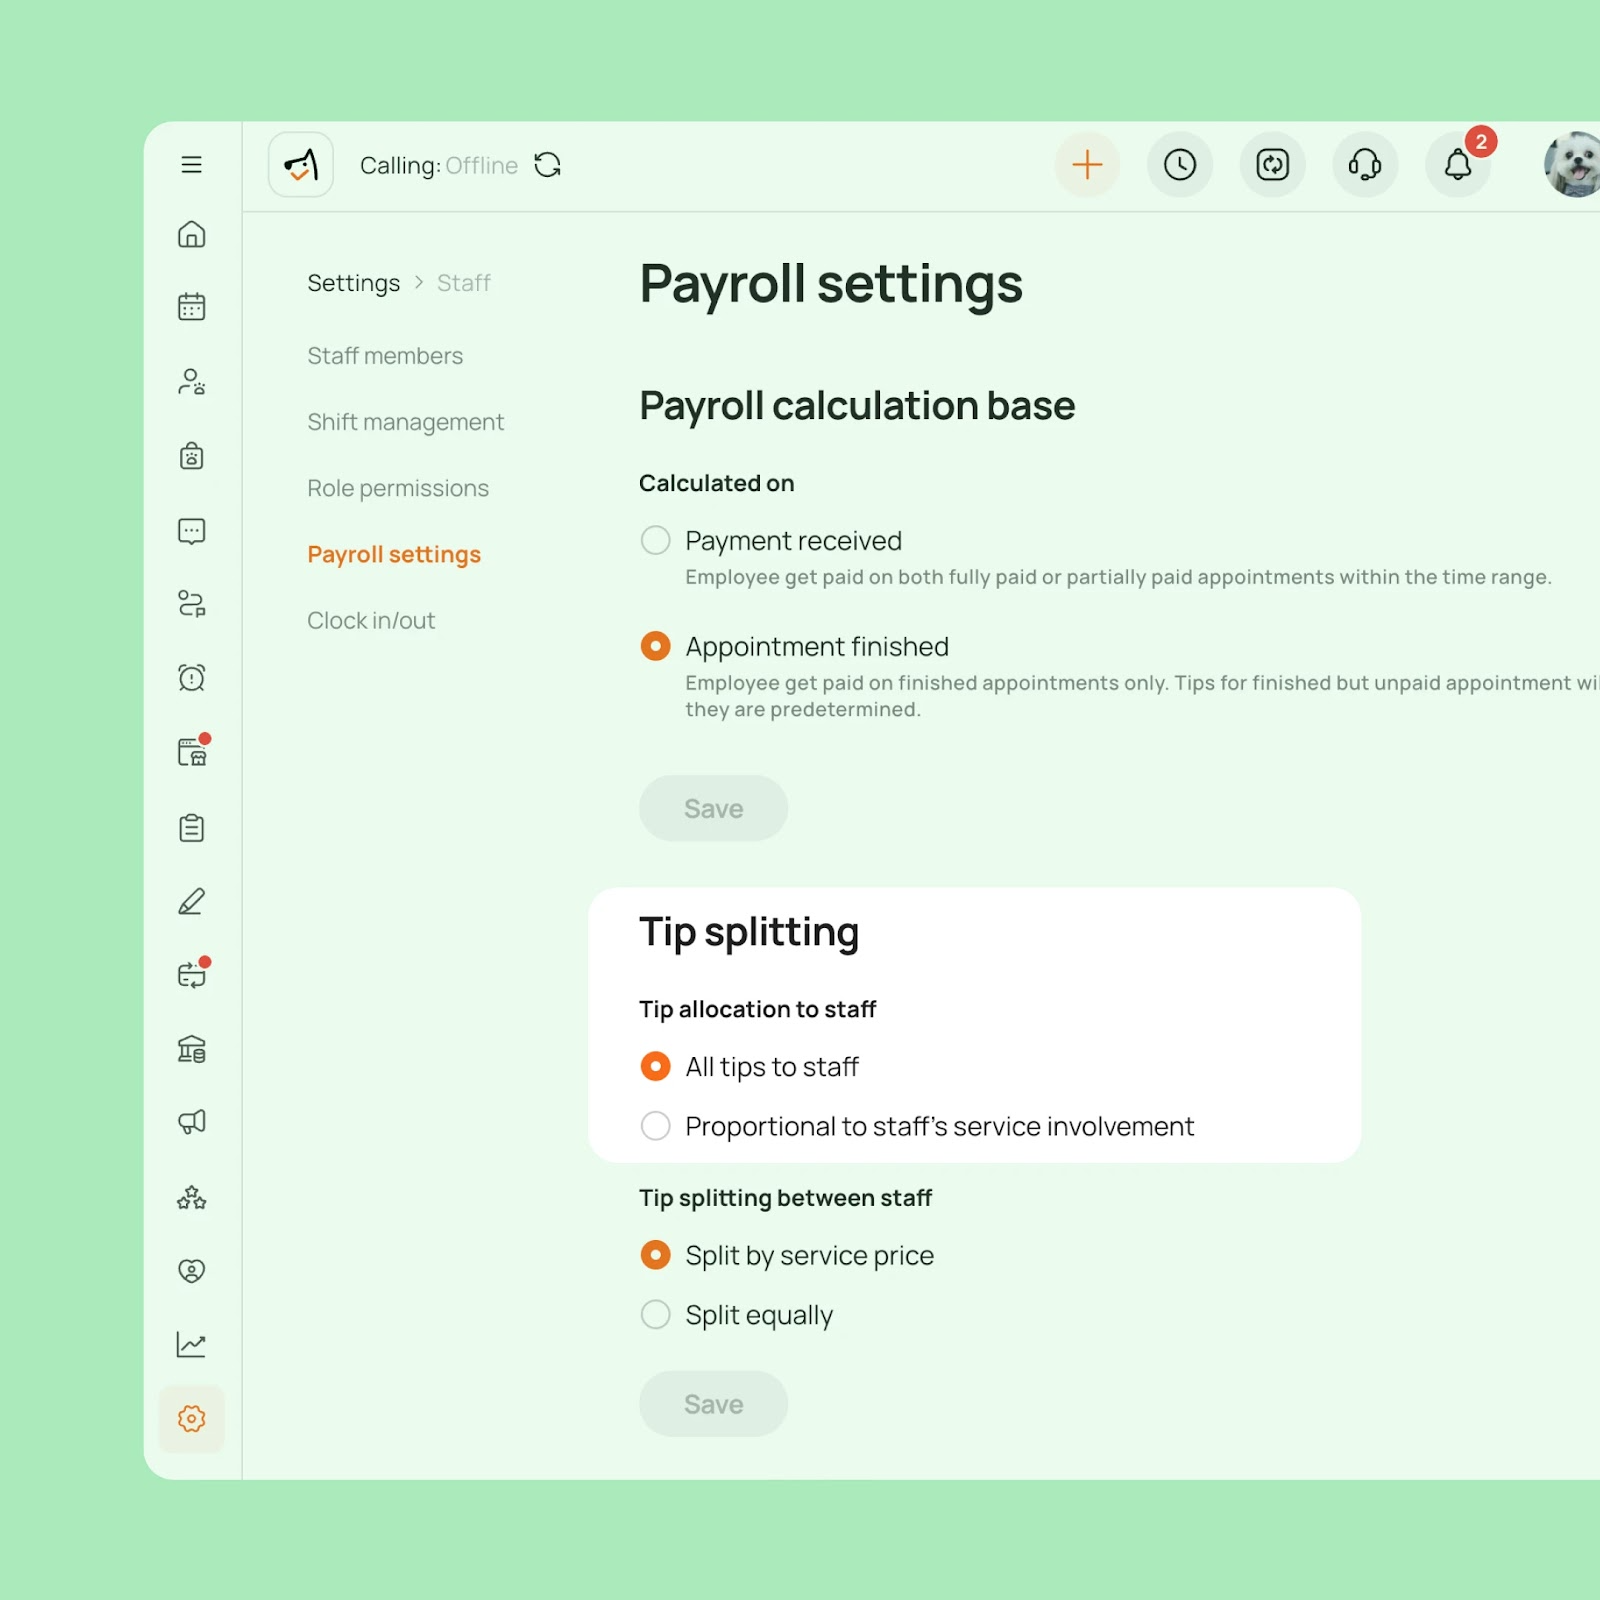Open the Staff members section
Image resolution: width=1600 pixels, height=1600 pixels.
[385, 356]
